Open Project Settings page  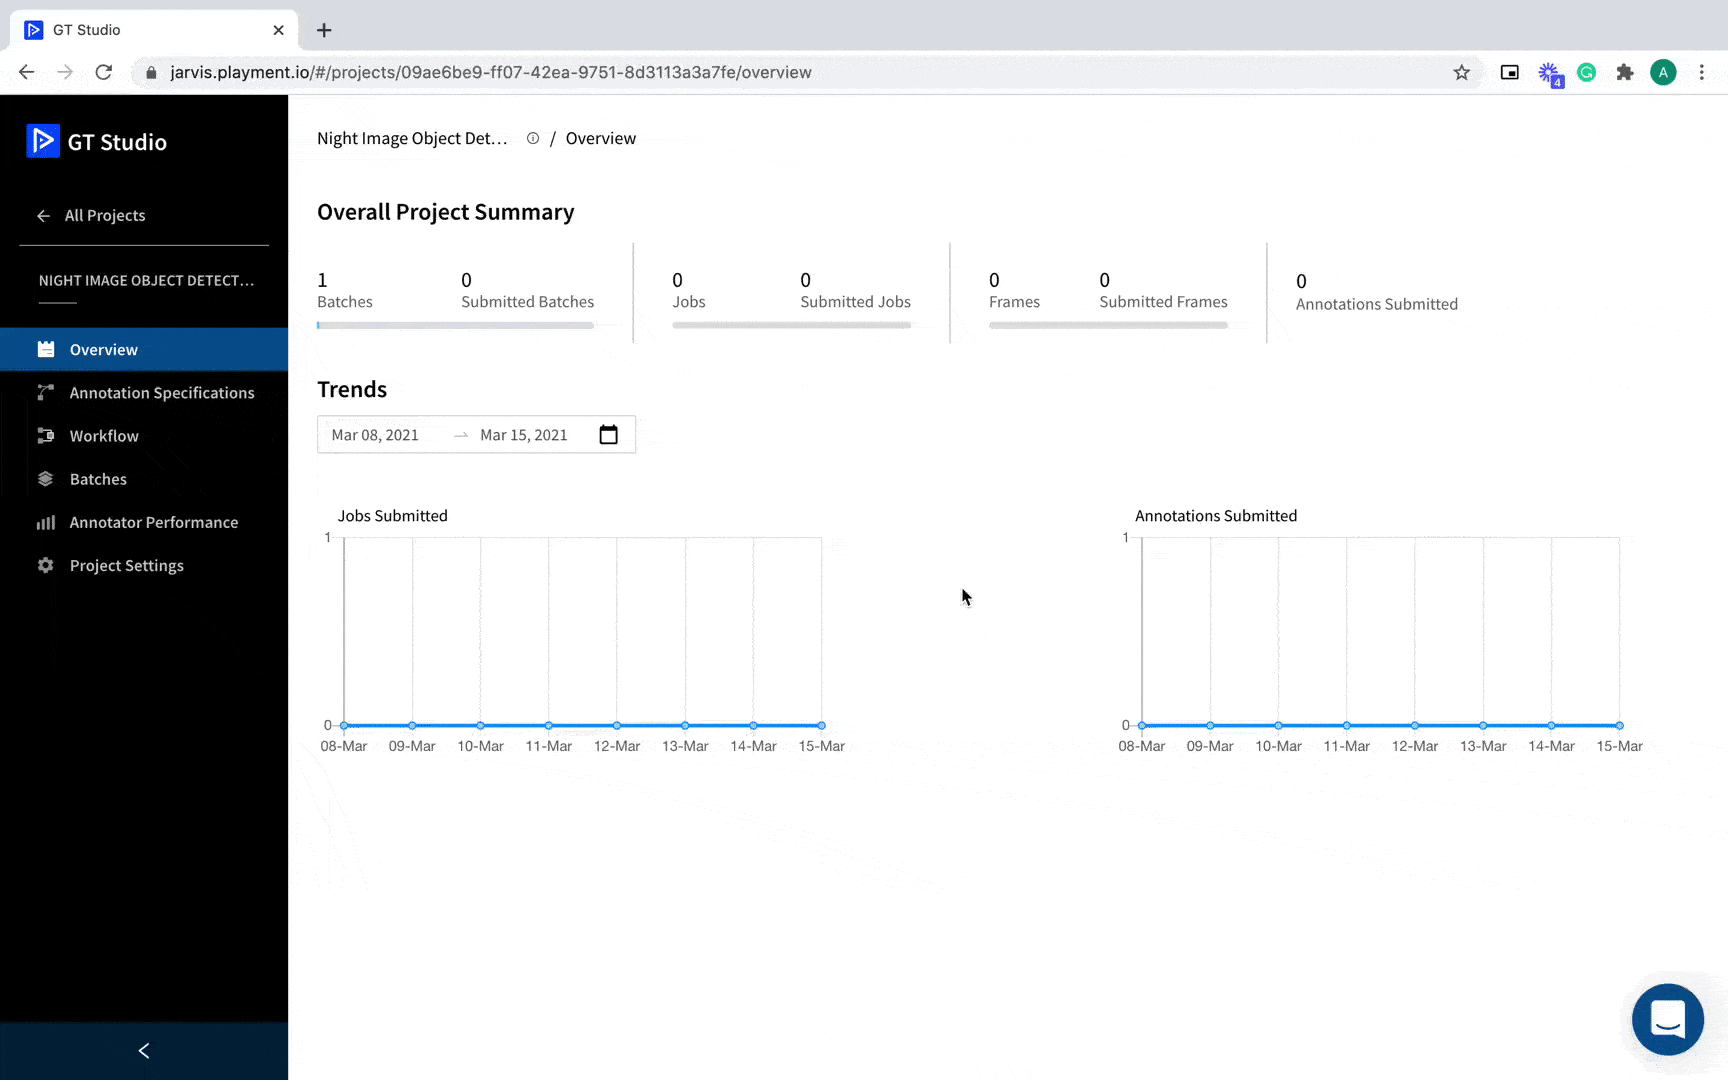tap(144, 565)
